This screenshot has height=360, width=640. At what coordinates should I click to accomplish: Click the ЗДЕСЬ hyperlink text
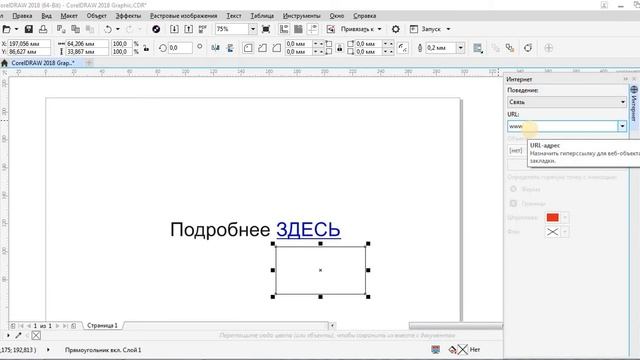(308, 229)
